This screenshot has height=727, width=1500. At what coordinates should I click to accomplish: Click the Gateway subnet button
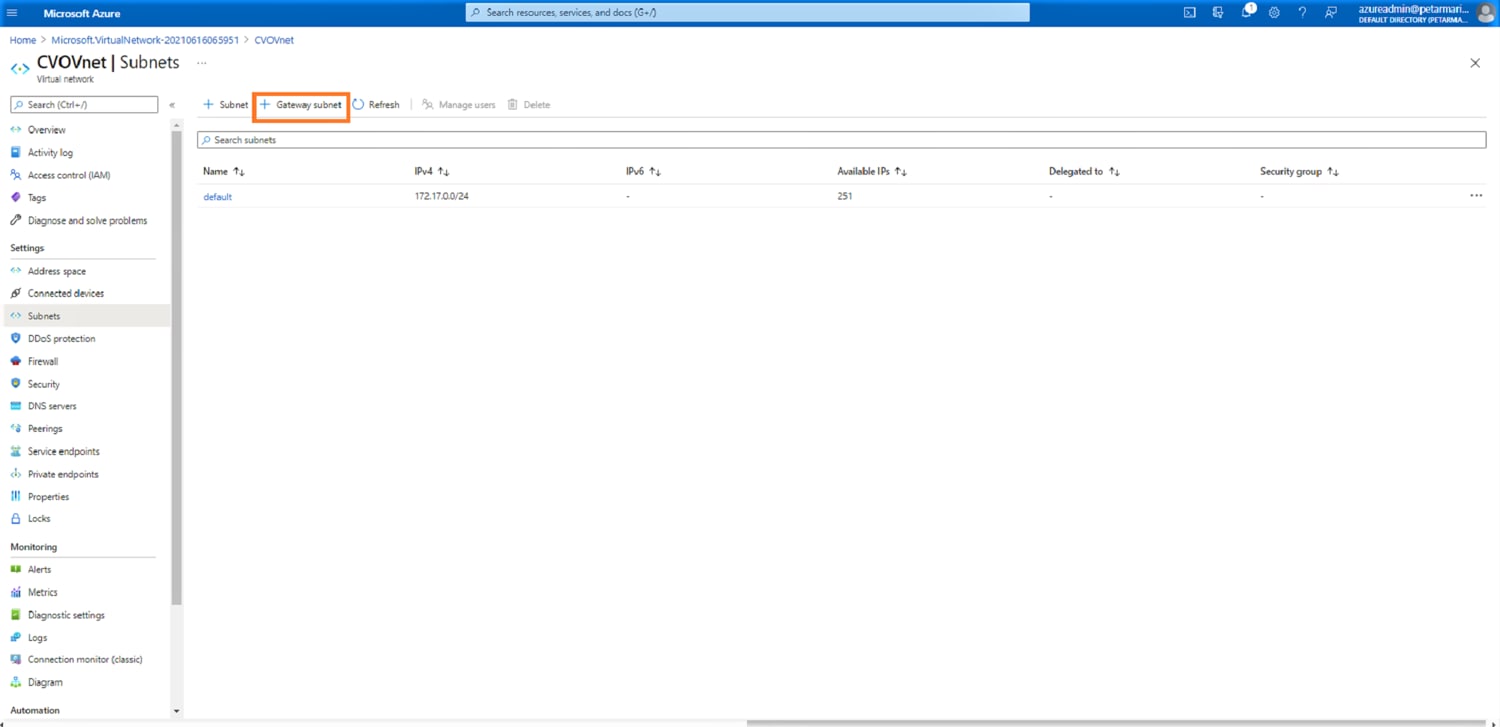(x=301, y=105)
